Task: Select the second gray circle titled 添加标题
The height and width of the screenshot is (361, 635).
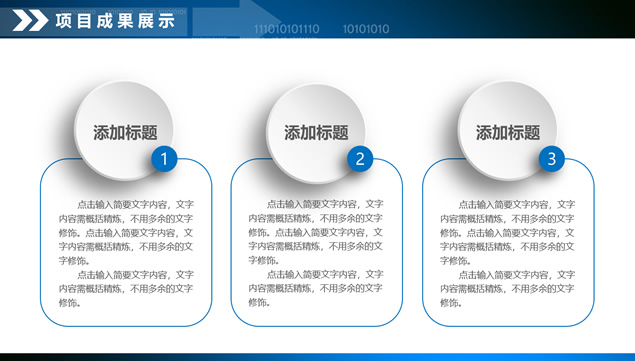Action: (x=316, y=133)
